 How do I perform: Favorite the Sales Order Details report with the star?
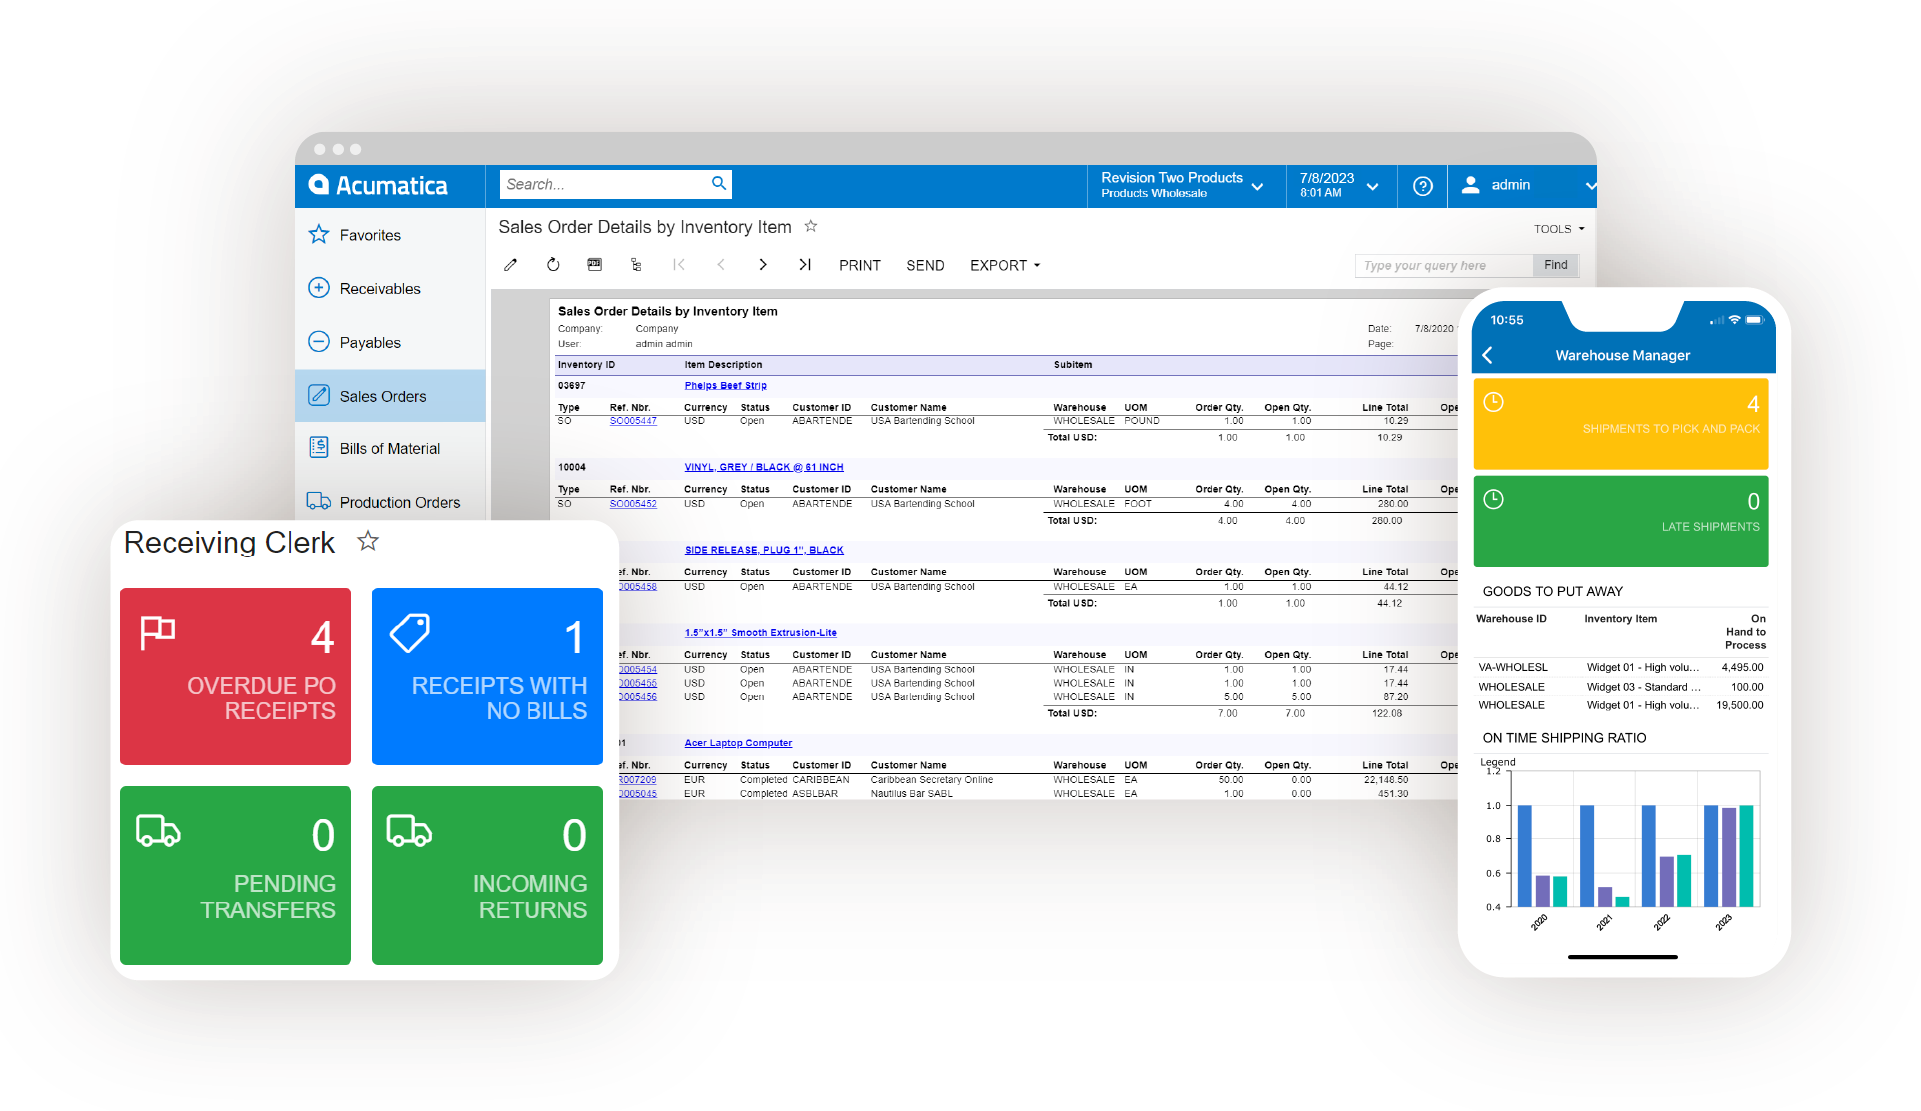pyautogui.click(x=811, y=227)
